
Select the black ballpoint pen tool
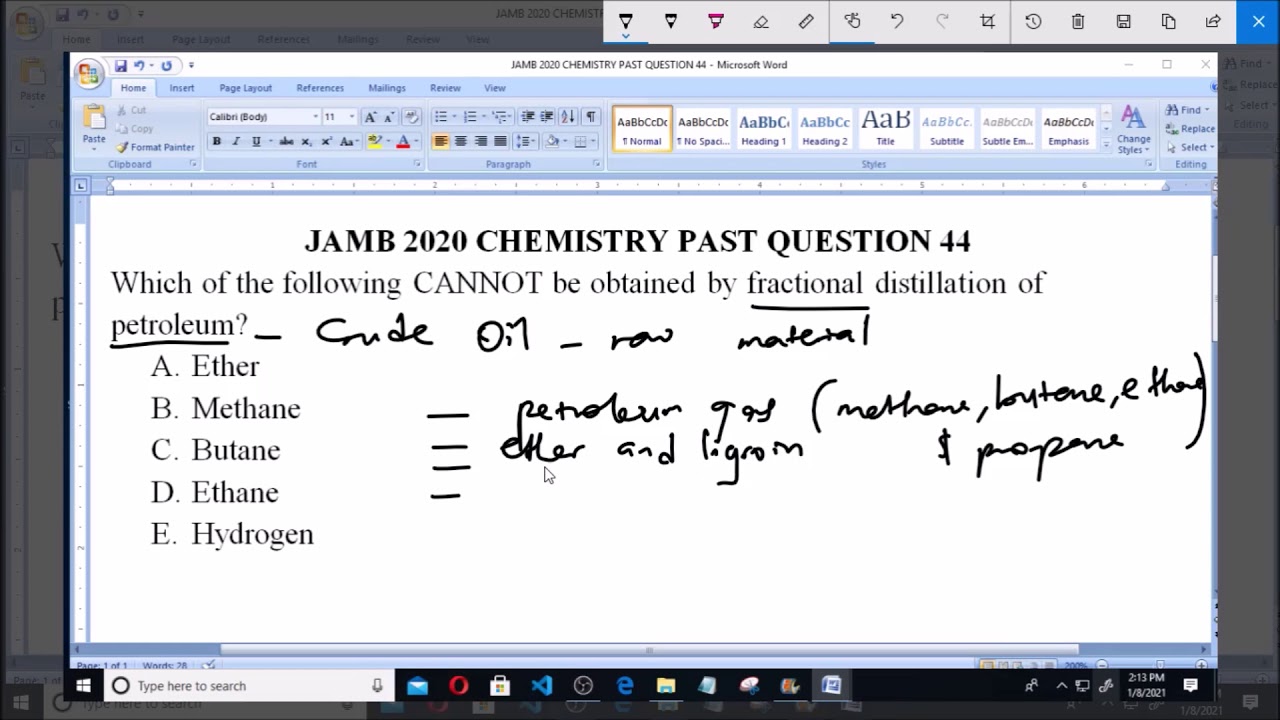(x=626, y=21)
